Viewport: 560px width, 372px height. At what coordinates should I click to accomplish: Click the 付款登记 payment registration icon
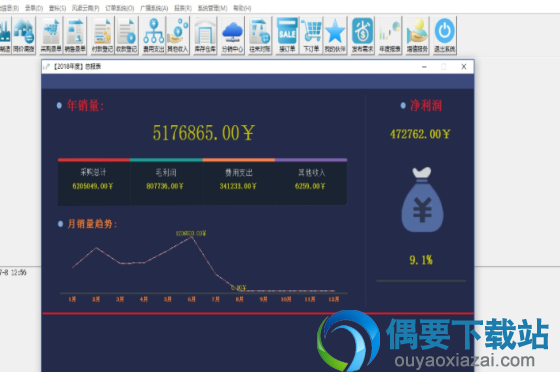pyautogui.click(x=102, y=35)
